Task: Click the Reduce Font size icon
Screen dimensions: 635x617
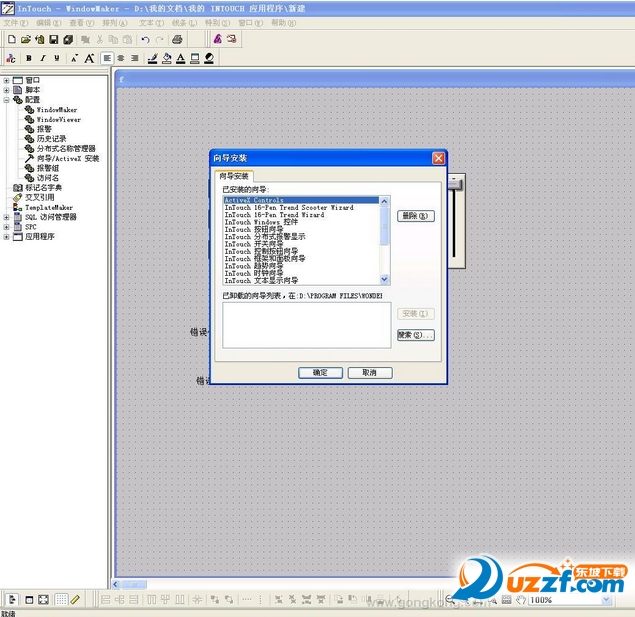Action: click(74, 58)
